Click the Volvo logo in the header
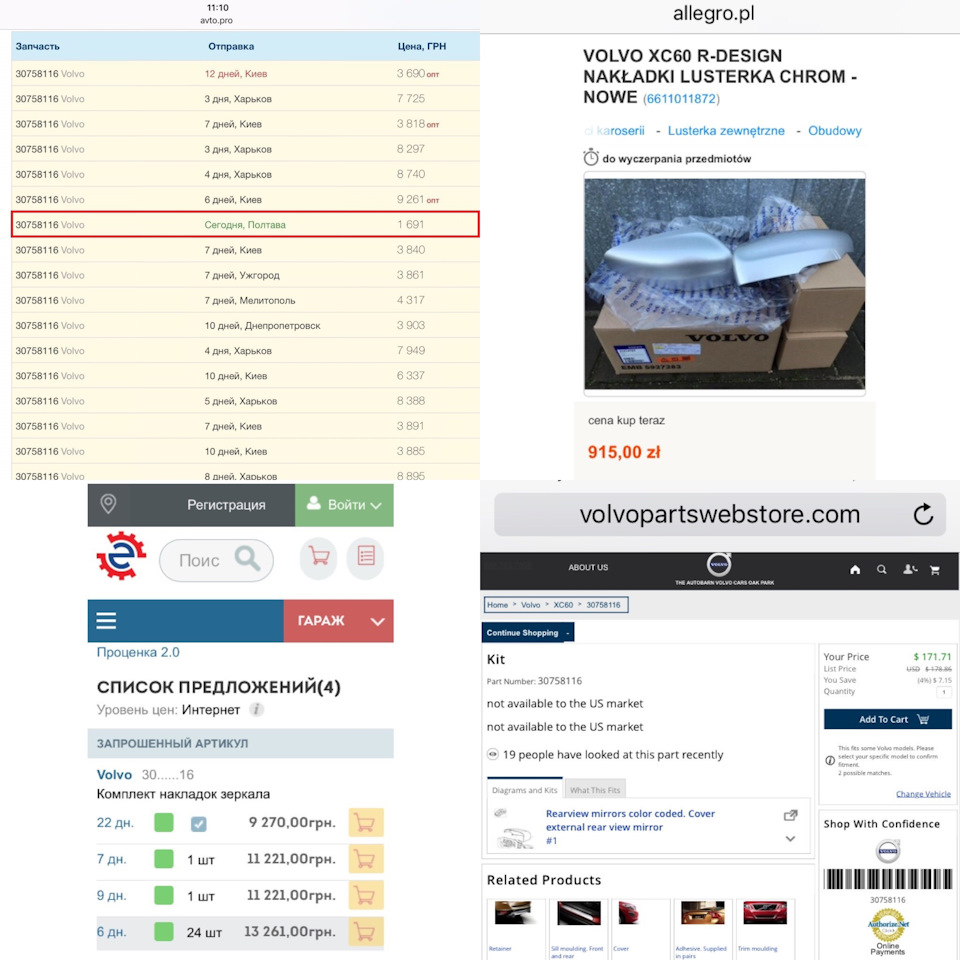The height and width of the screenshot is (960, 960). [719, 564]
